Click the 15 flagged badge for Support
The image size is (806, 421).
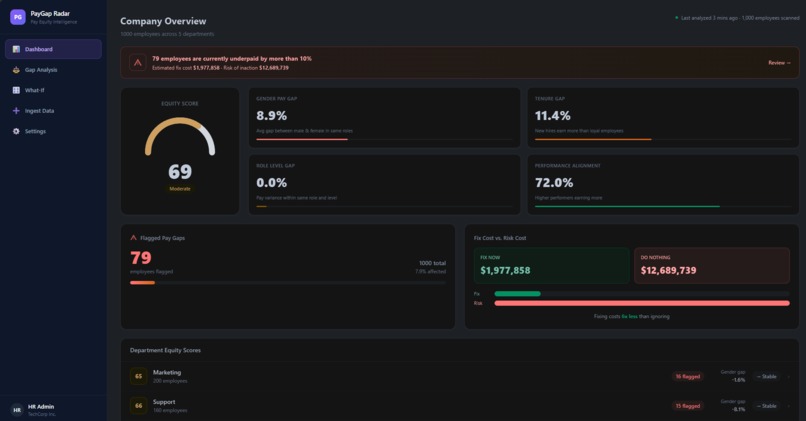tap(688, 406)
